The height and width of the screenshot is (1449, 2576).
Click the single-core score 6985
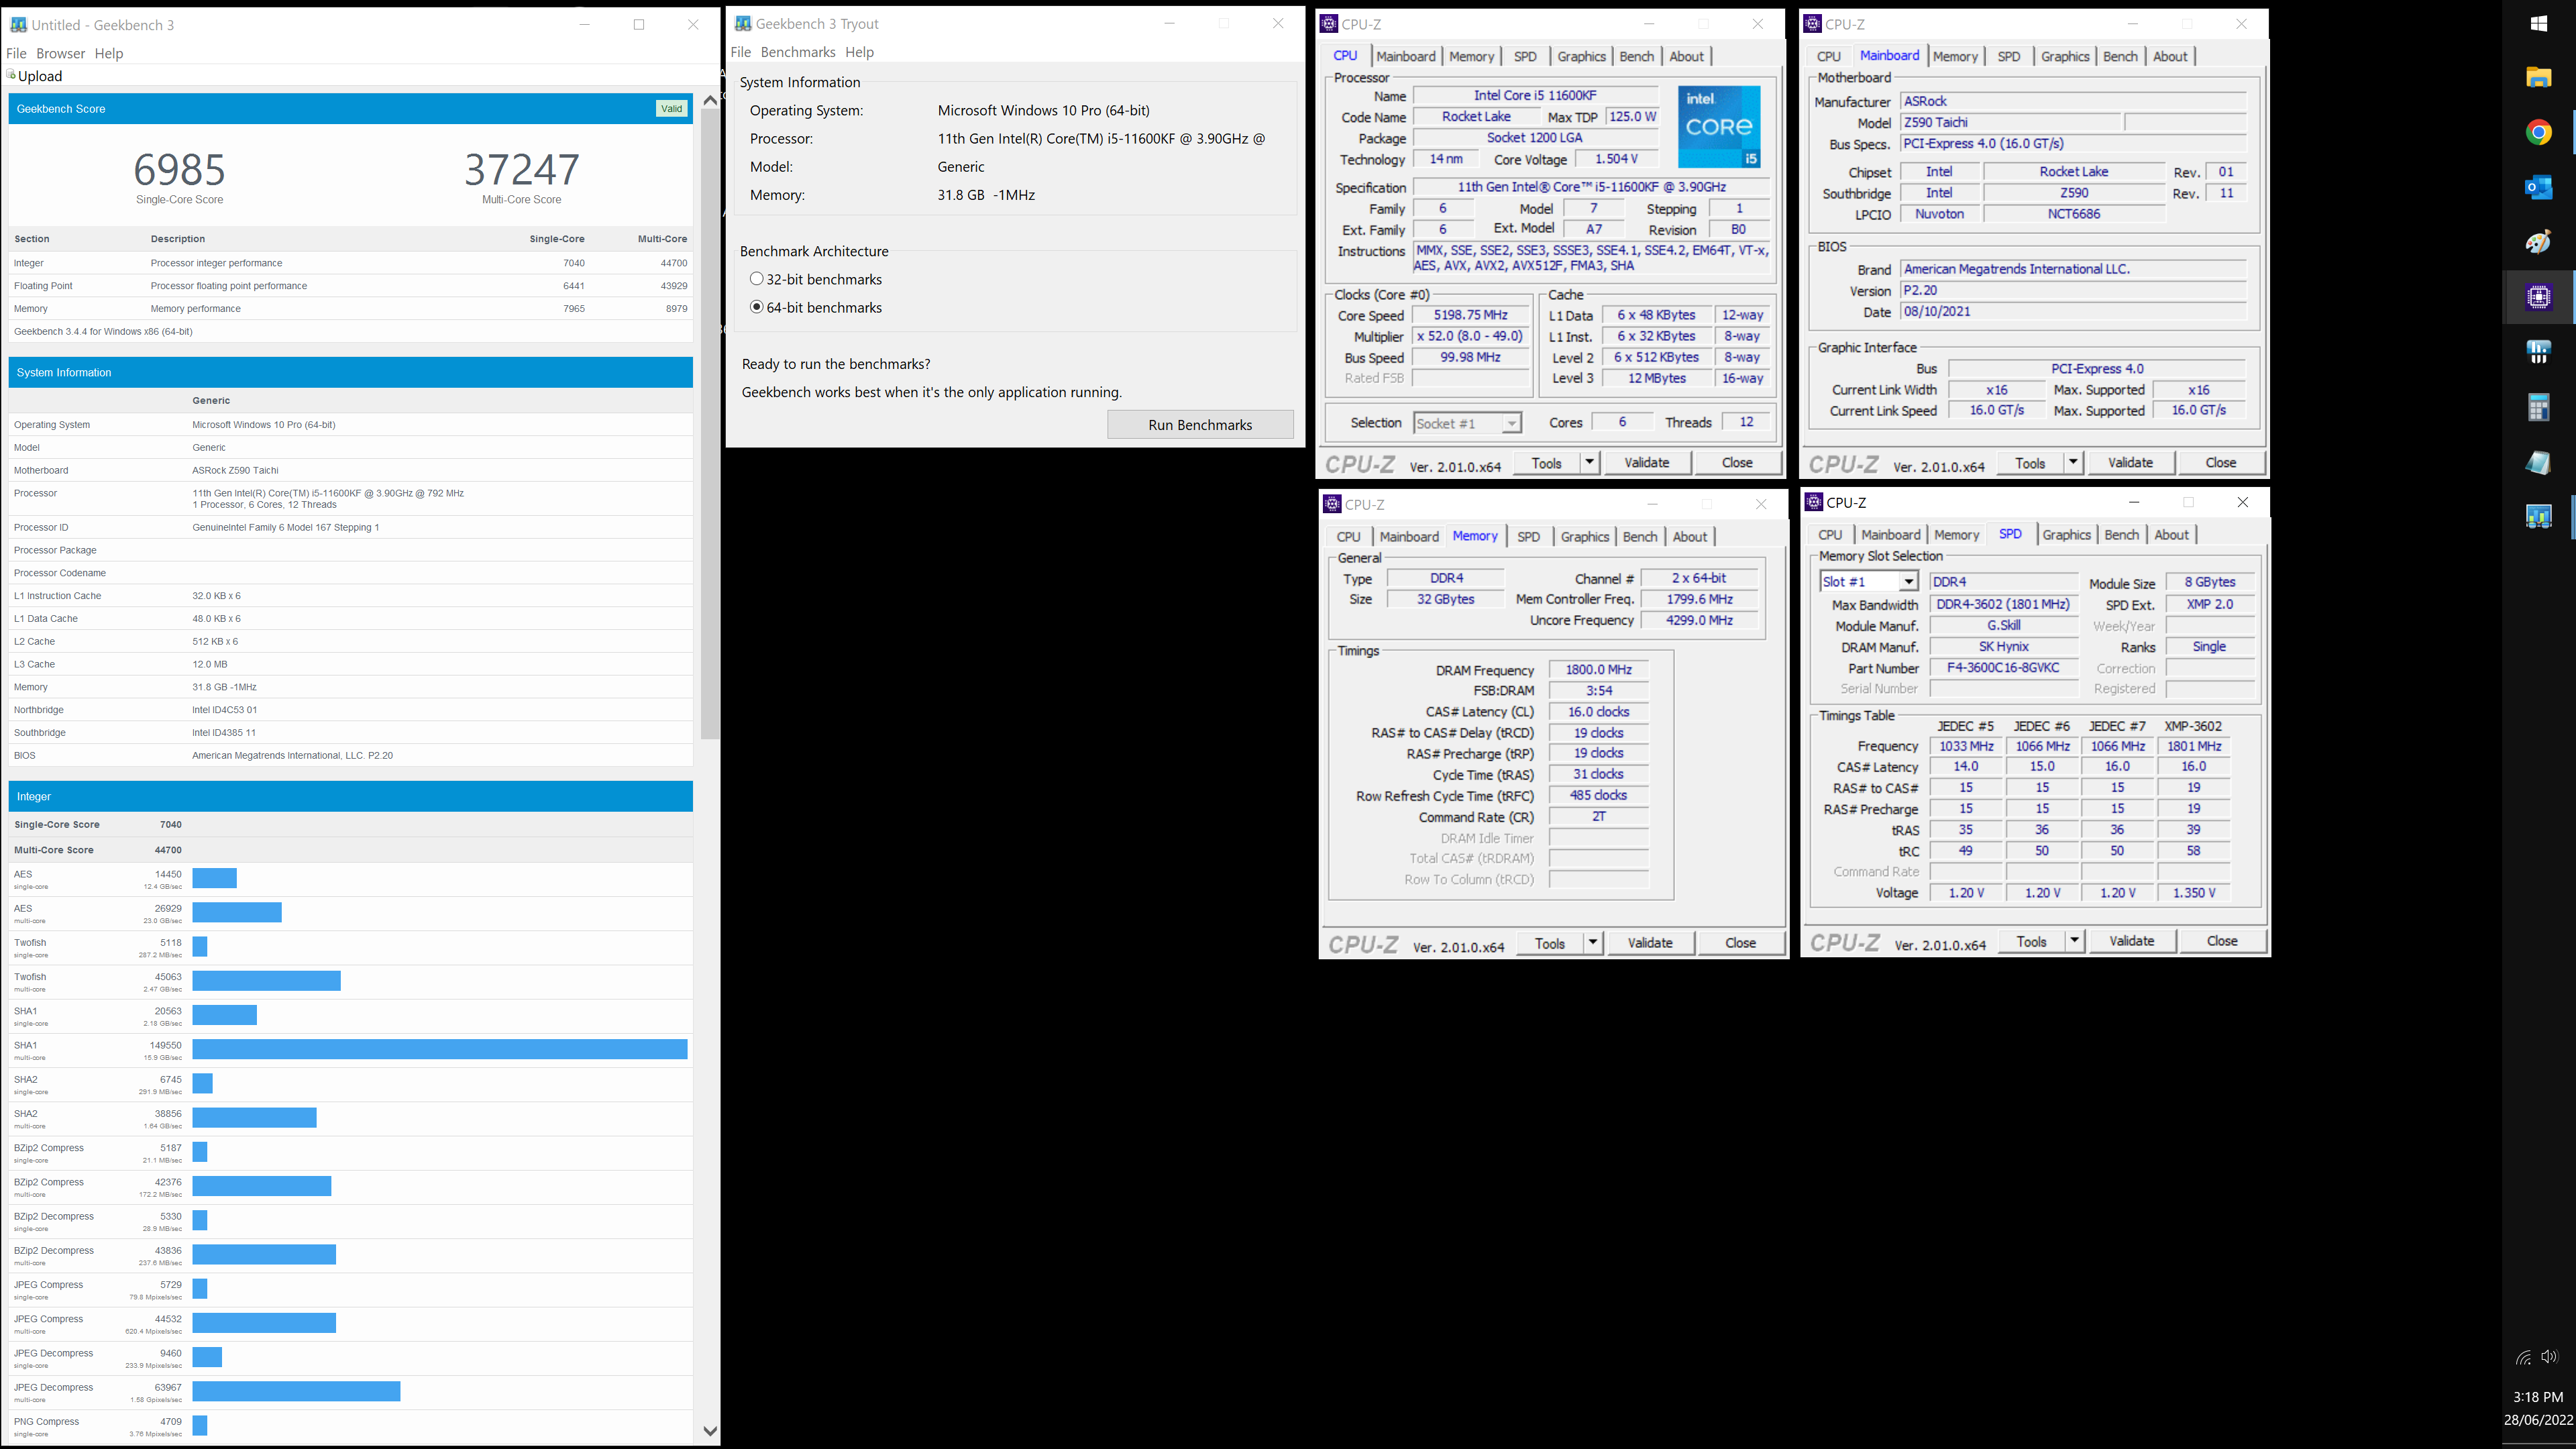pos(180,169)
